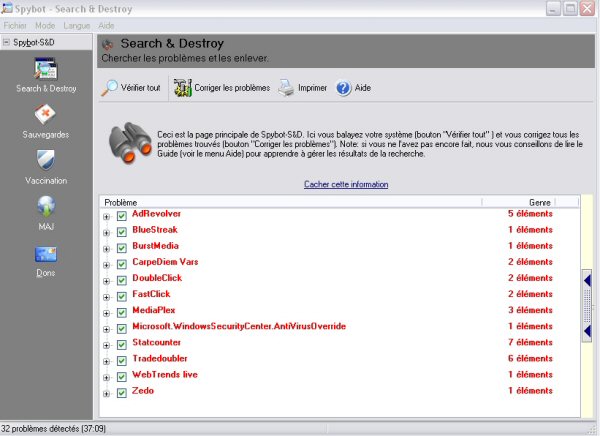Expand the BlueStreak tree node
600x436 pixels.
(106, 233)
